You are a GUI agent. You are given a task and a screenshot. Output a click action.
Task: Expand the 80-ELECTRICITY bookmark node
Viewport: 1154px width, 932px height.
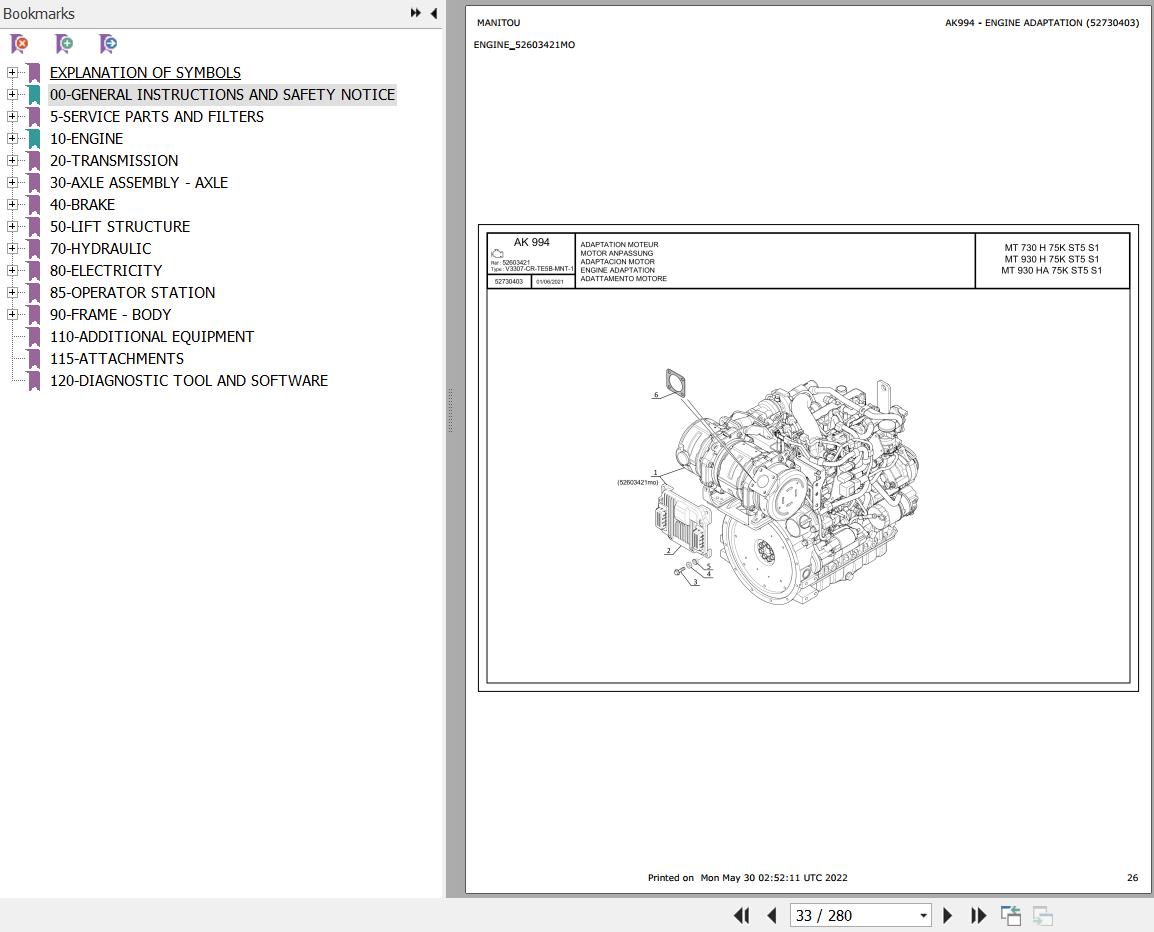[12, 270]
